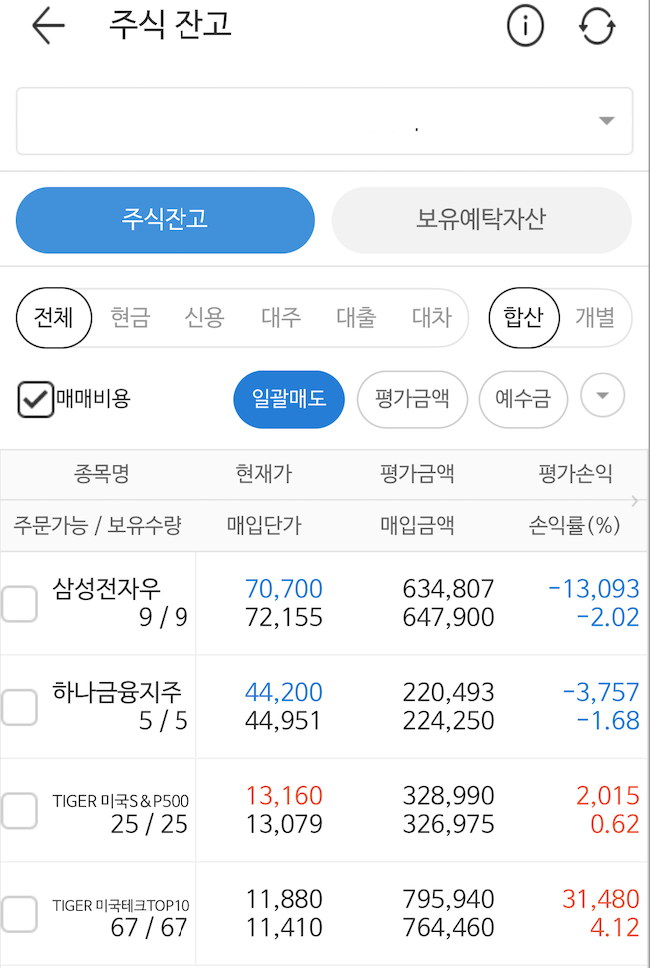Open the 삼성전자우 stock name
This screenshot has width=650, height=968.
coord(106,589)
